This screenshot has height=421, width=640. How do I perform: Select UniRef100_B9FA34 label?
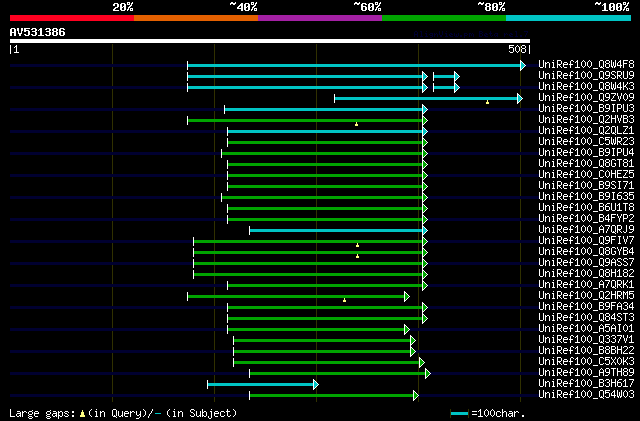(x=586, y=307)
